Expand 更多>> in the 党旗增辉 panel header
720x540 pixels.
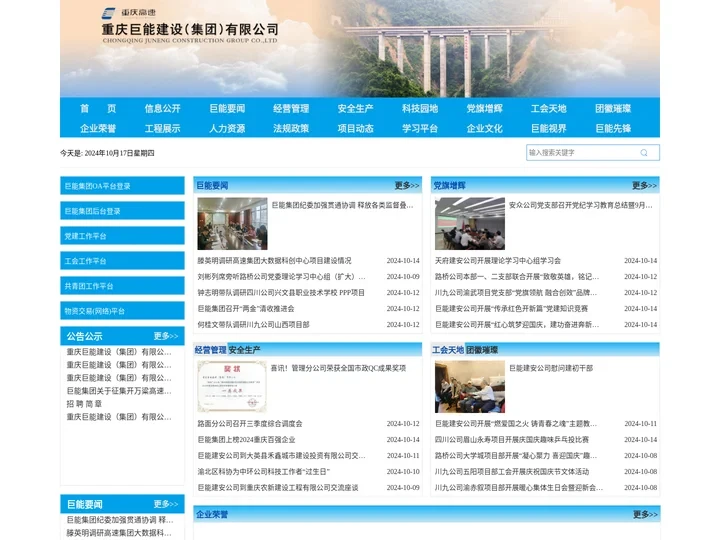pos(644,185)
